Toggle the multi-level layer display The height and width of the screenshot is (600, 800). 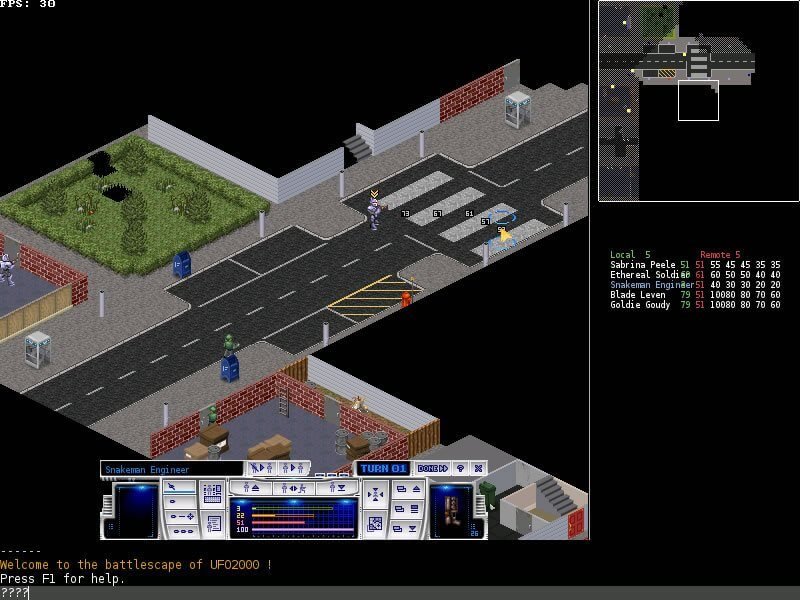pos(409,509)
